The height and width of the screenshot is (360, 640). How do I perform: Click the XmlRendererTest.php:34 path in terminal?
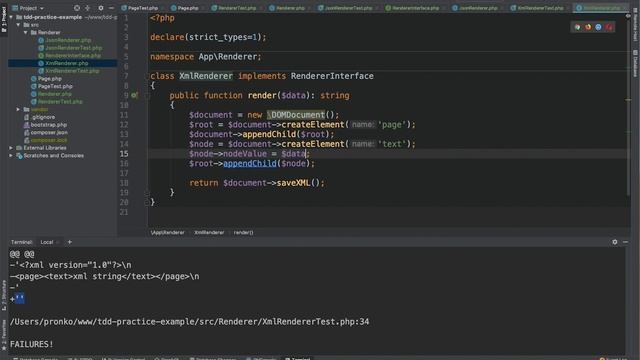click(189, 322)
